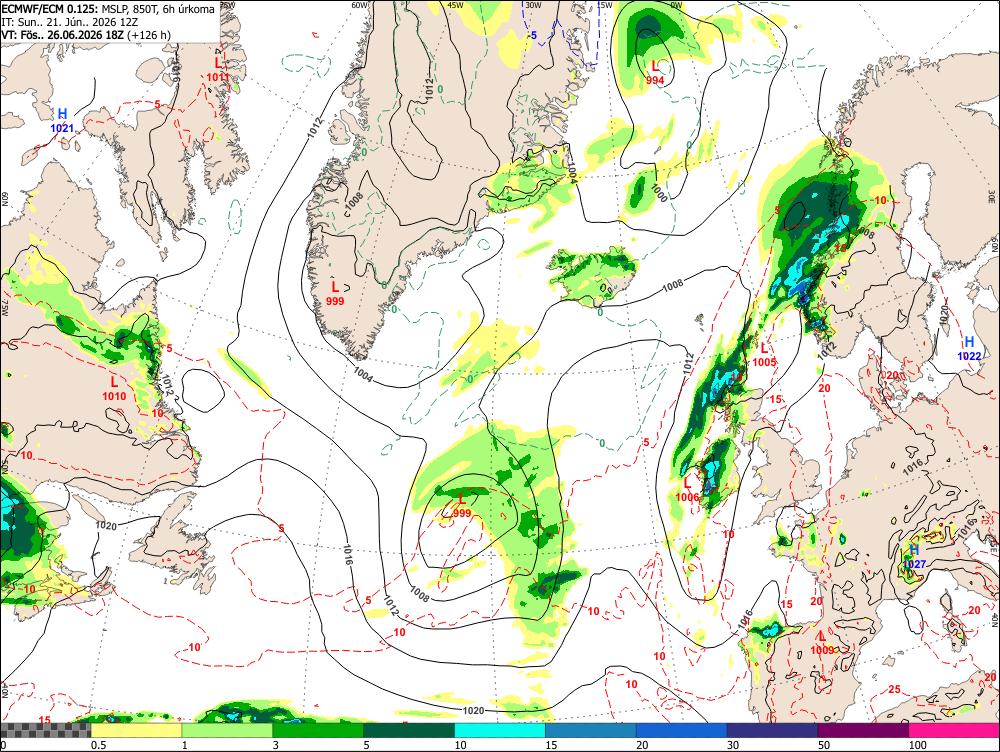This screenshot has width=1000, height=752.
Task: Select the yellow 0.5–1 legend swatch
Action: [136, 730]
